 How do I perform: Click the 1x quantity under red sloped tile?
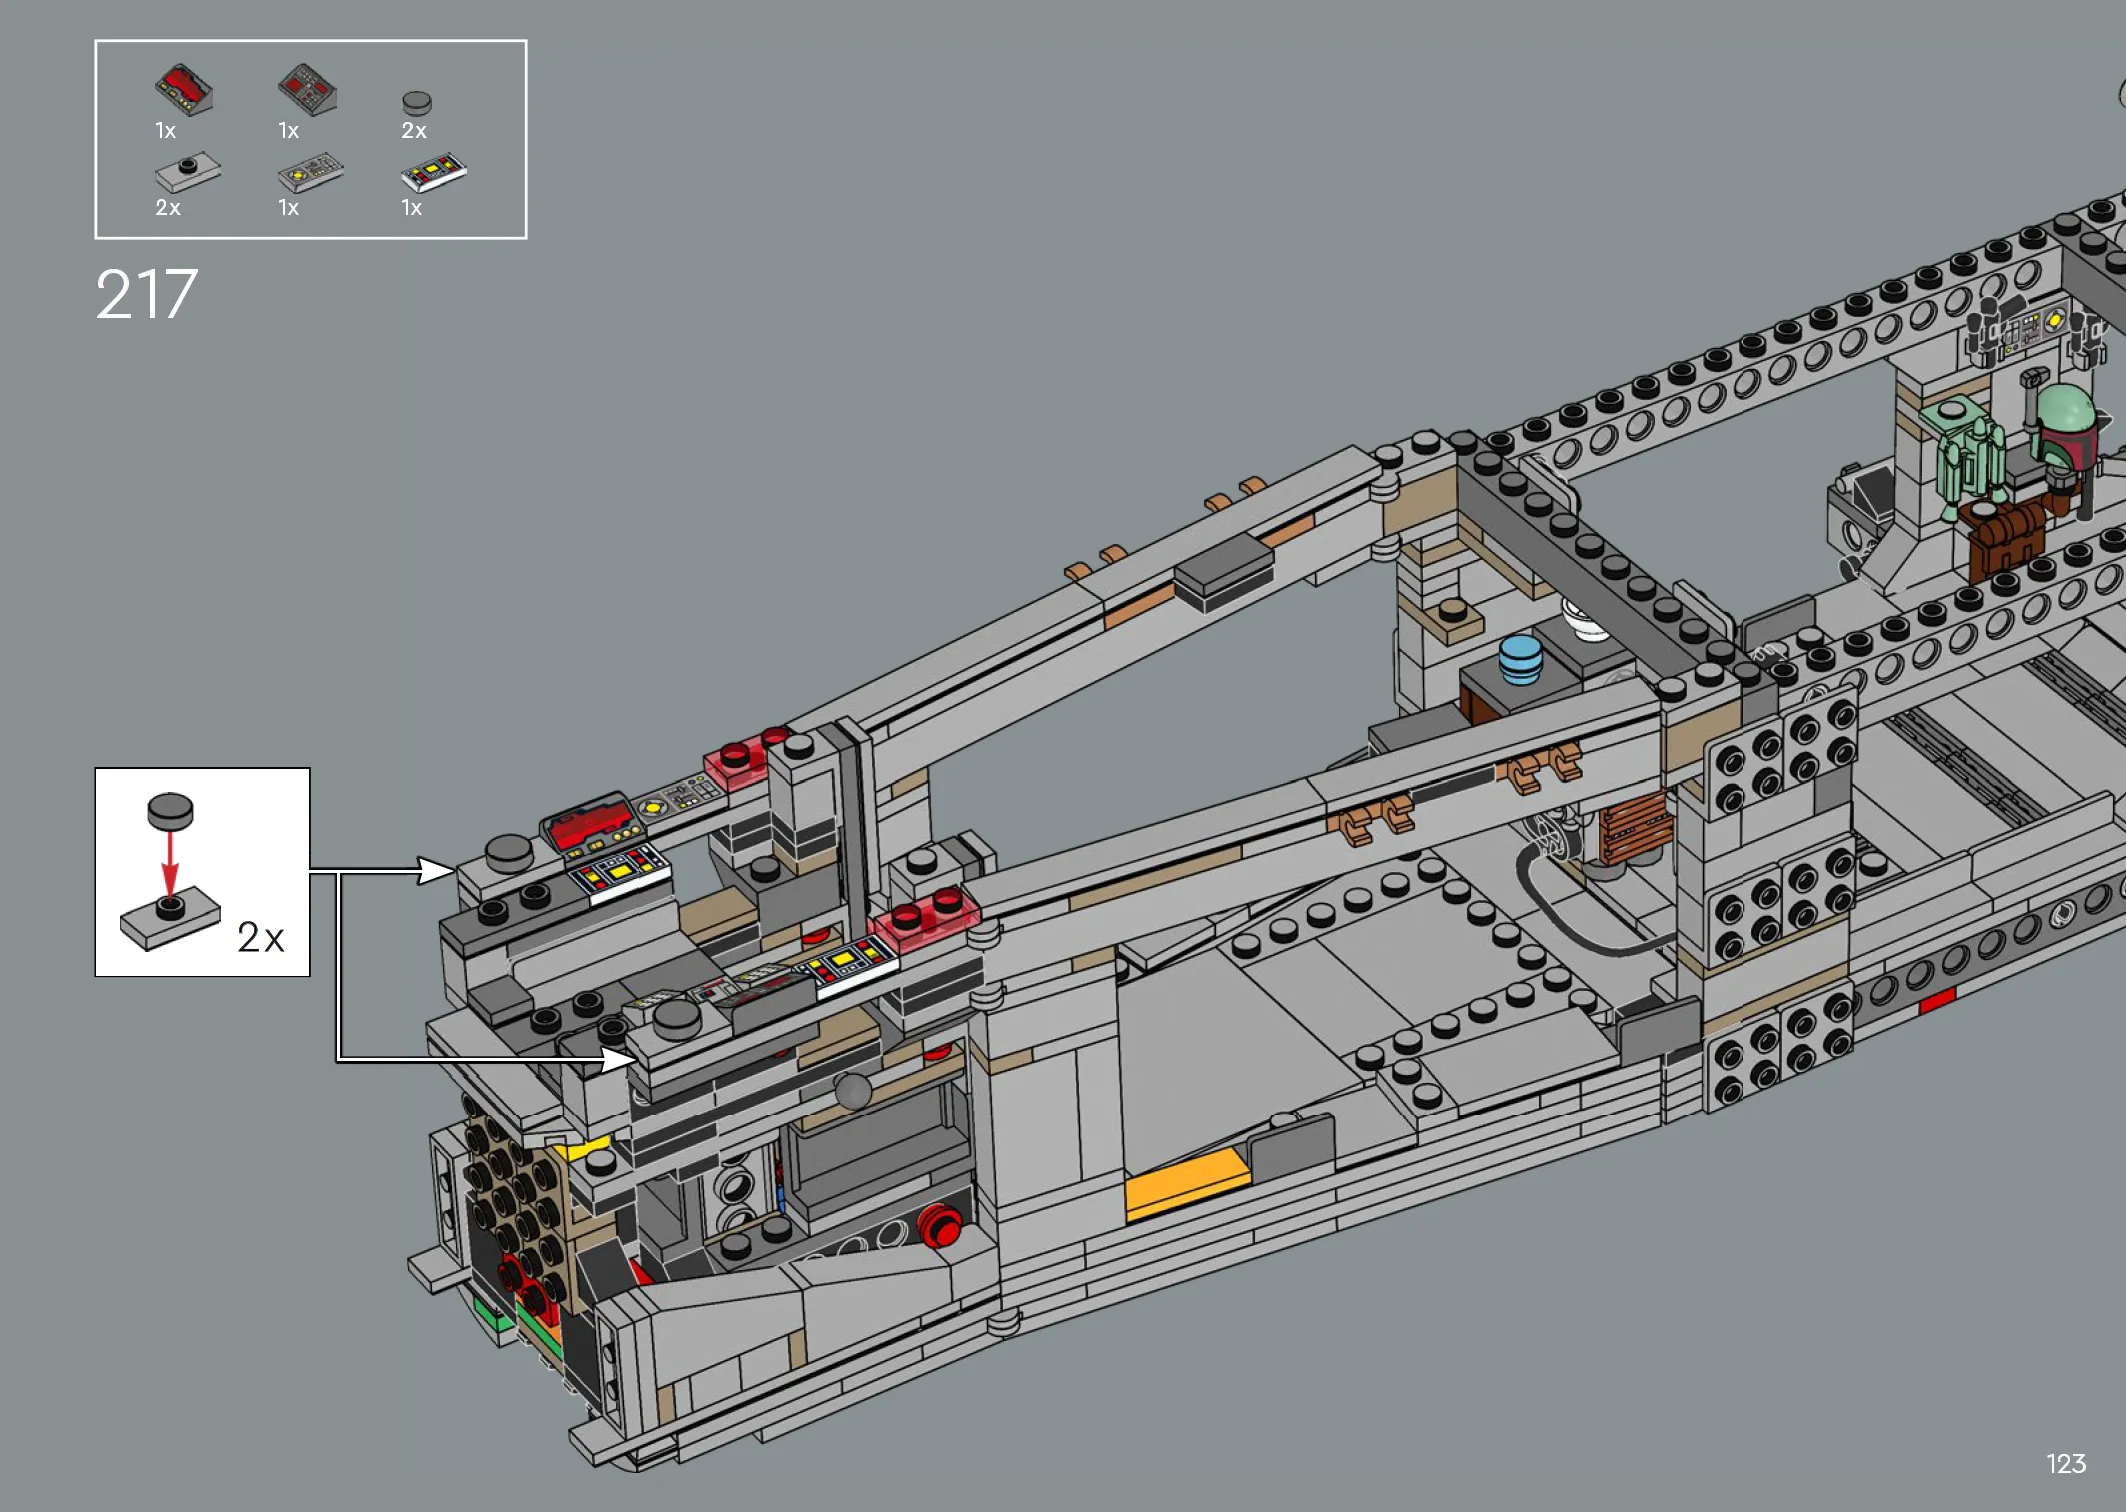pyautogui.click(x=166, y=131)
